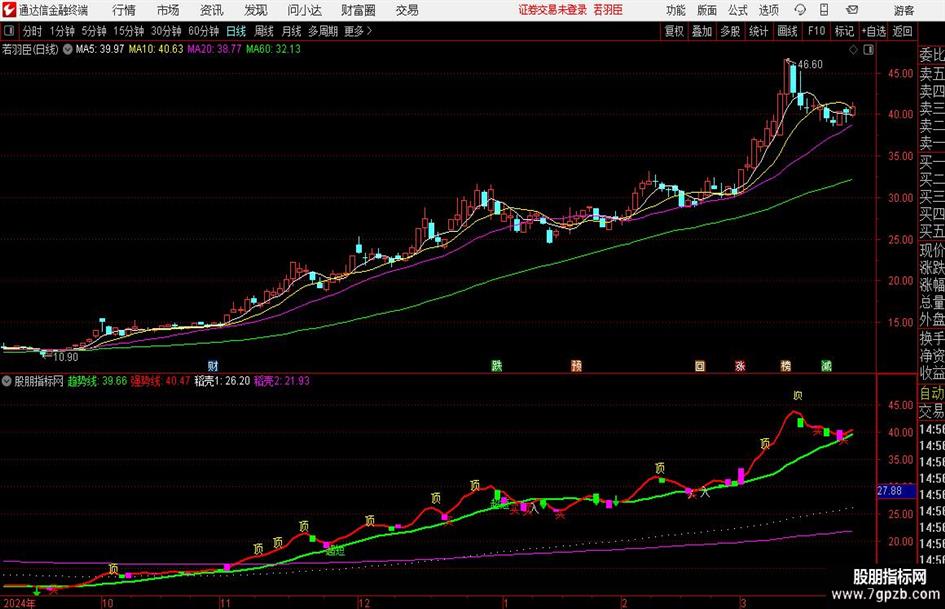
Task: Click the 通达信 red logo icon
Action: click(9, 10)
